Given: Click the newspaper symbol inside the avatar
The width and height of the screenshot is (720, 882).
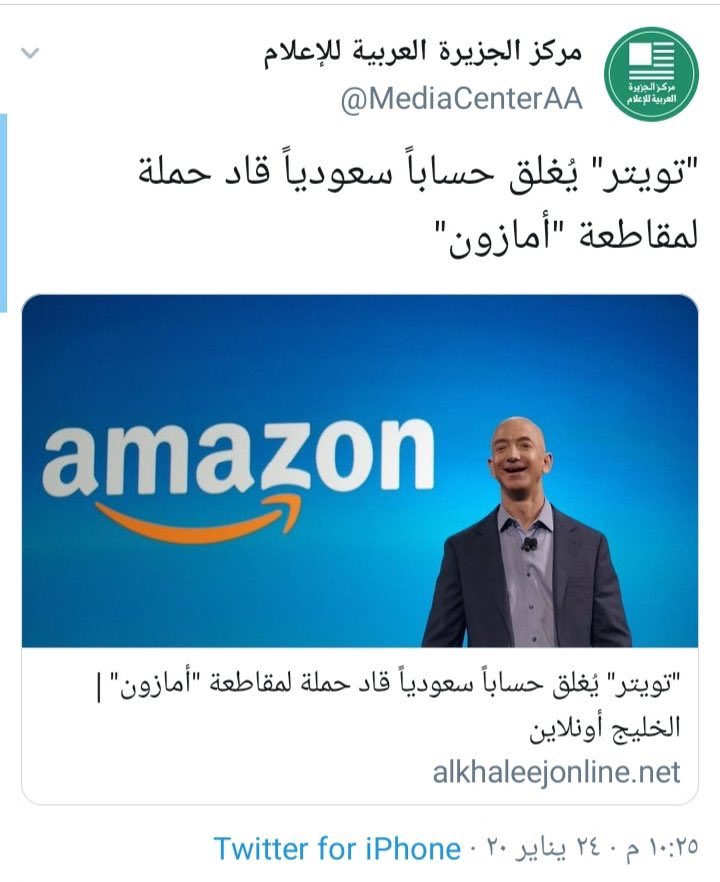Looking at the screenshot, I should [651, 60].
